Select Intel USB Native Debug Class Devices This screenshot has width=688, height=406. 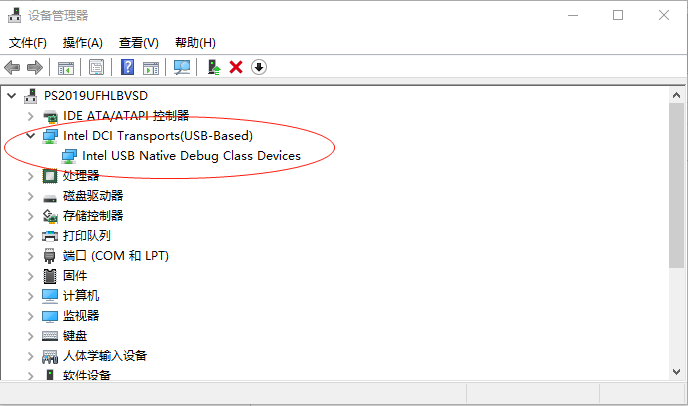pos(191,156)
